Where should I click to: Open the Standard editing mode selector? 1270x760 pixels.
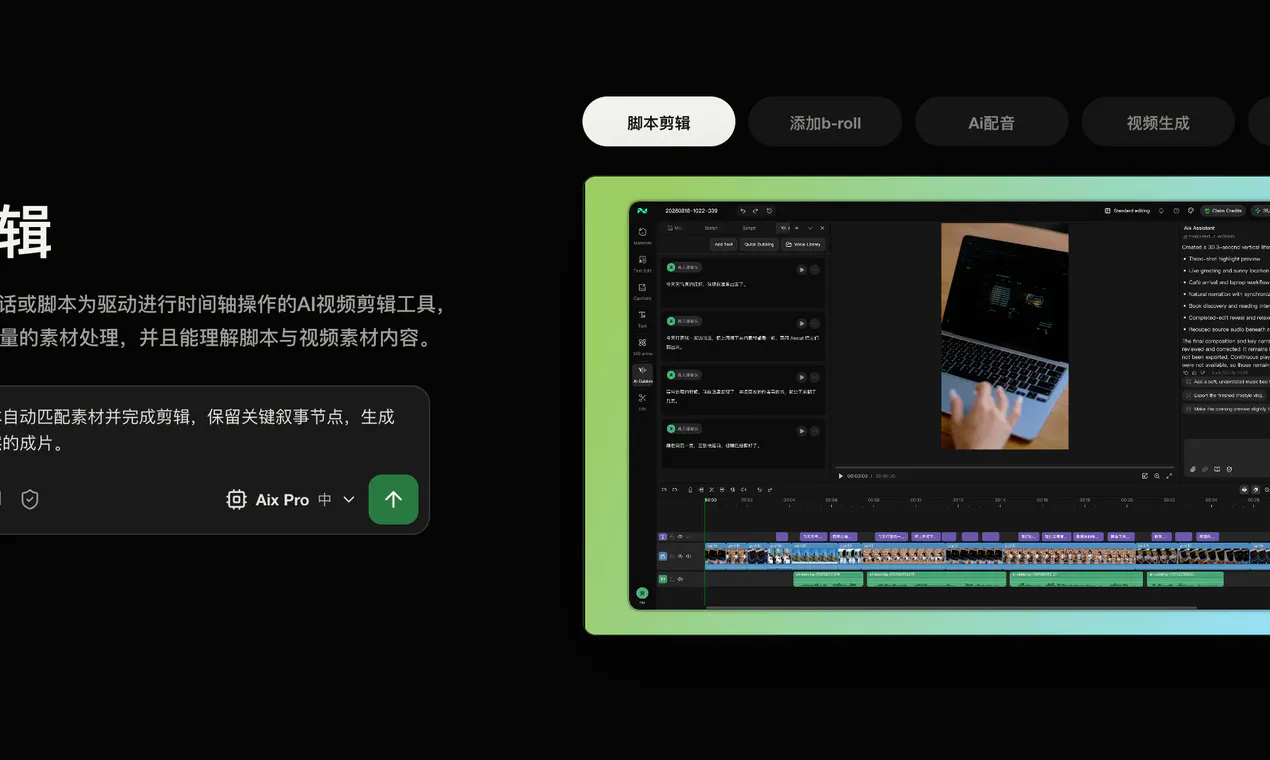(x=1127, y=211)
